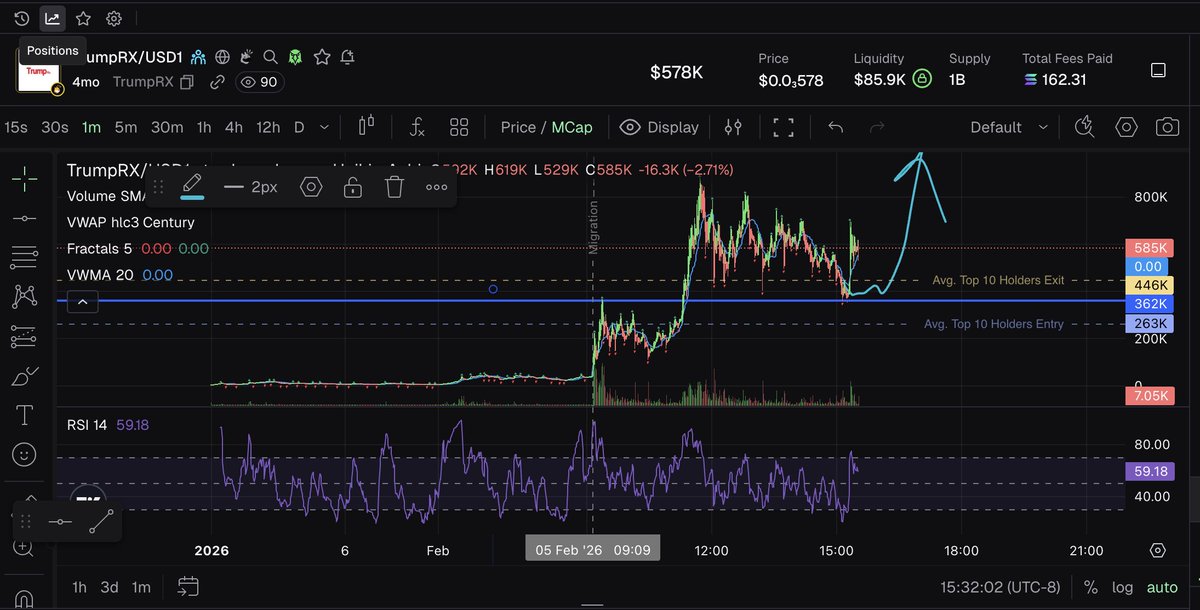1200x610 pixels.
Task: Select the brush drawing tool
Action: 24,377
